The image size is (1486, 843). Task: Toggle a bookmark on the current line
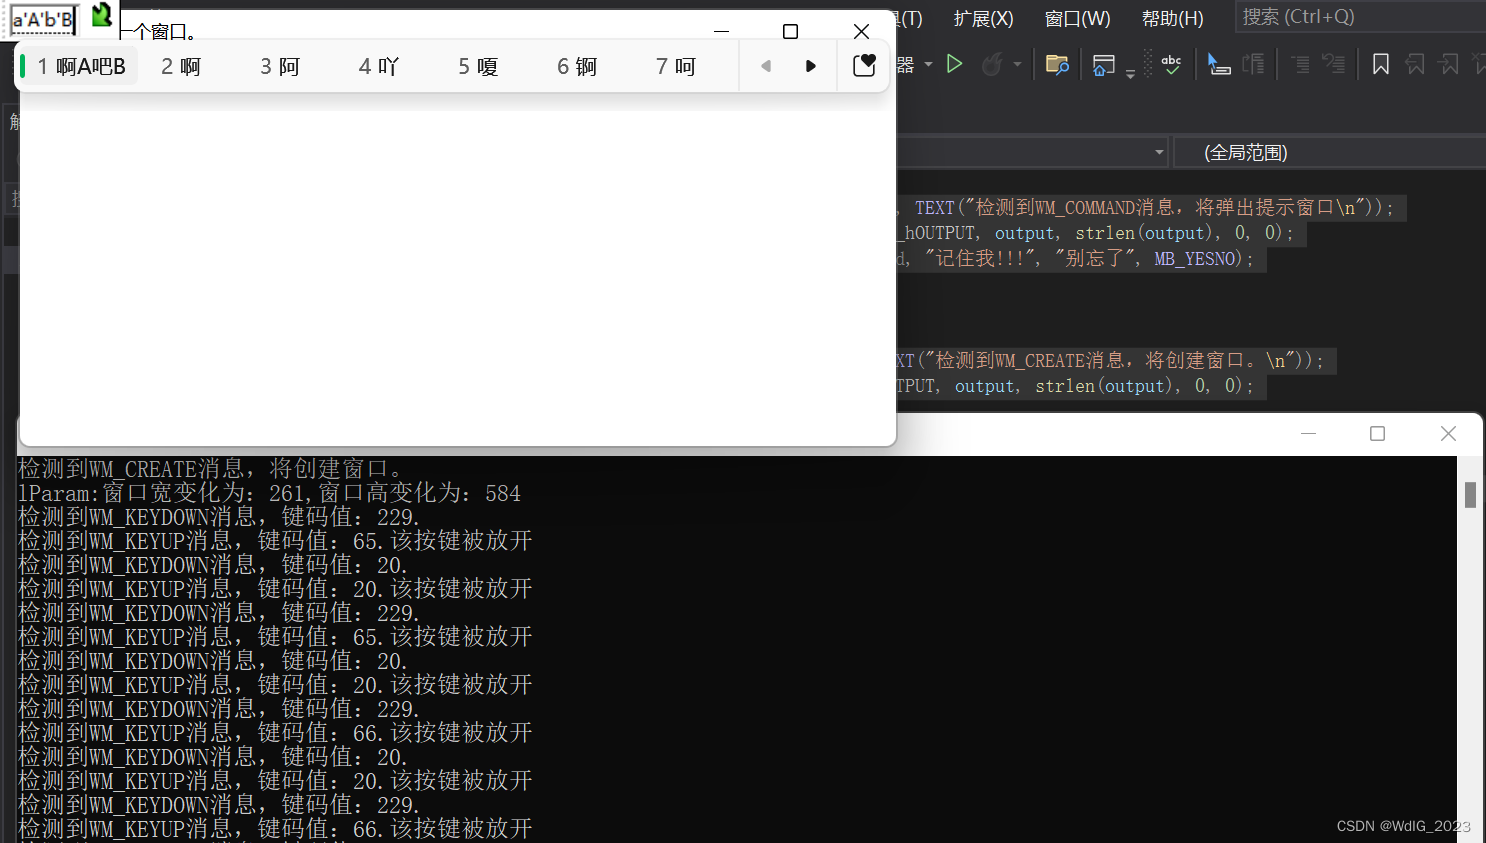pos(1381,65)
